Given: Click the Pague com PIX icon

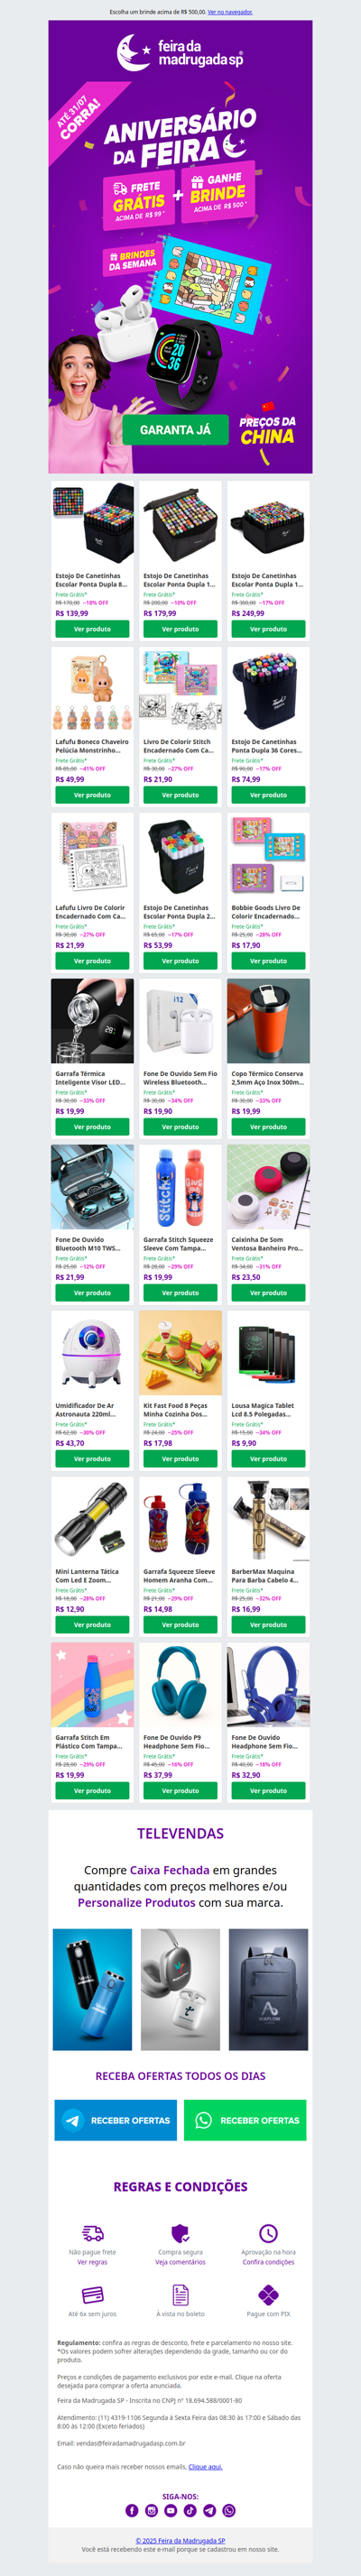Looking at the screenshot, I should coord(268,2294).
